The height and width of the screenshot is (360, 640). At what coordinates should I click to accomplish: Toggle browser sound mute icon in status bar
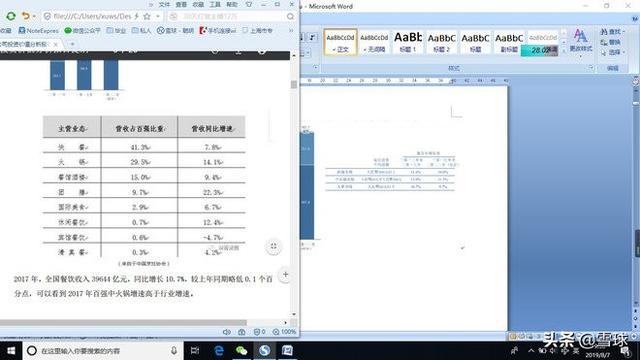[x=227, y=332]
